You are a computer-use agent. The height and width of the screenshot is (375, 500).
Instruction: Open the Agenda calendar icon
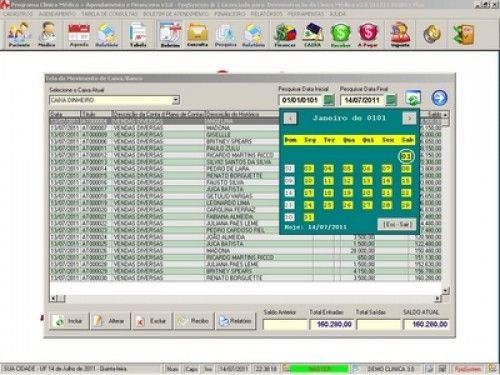coord(79,35)
